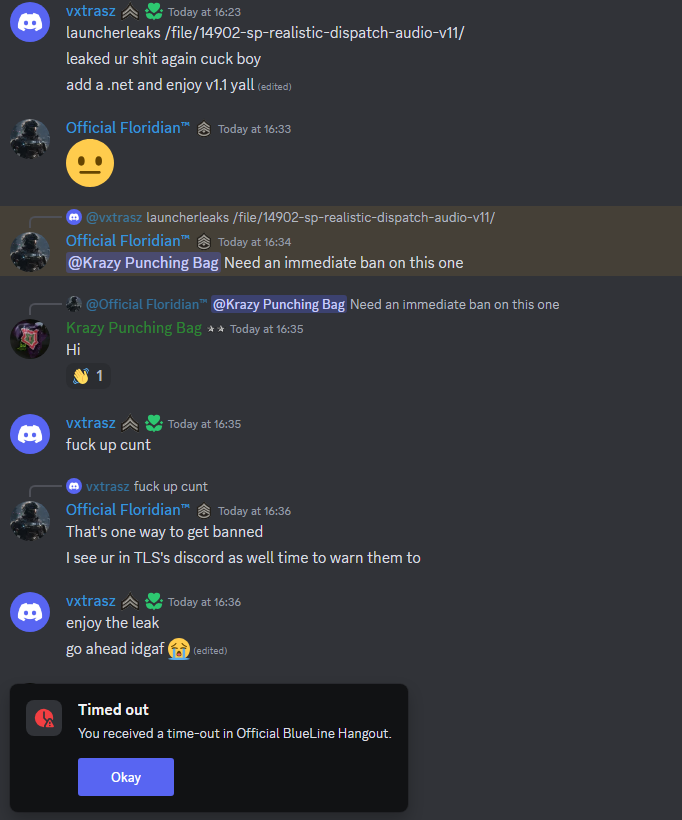Click the crying emoji in the idgaf message
This screenshot has height=820, width=682.
tap(179, 649)
